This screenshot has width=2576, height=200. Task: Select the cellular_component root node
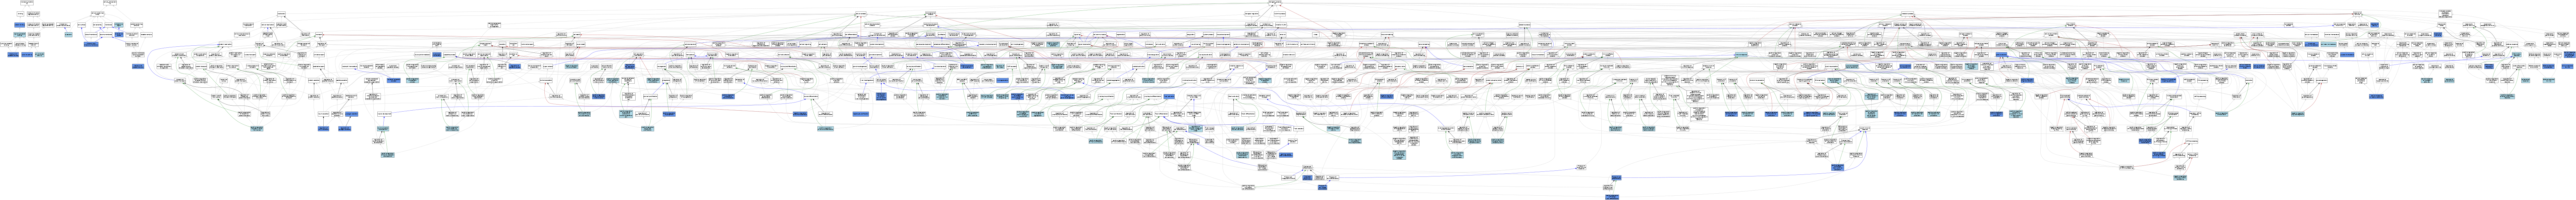click(110, 3)
